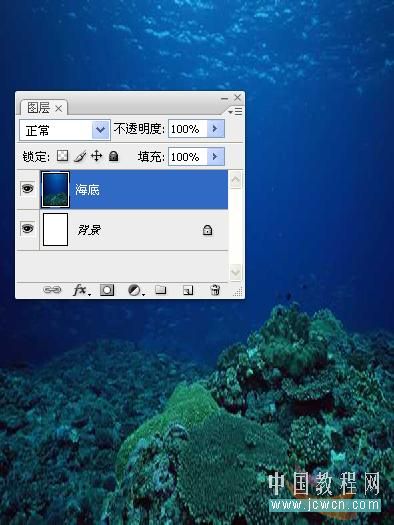Create a new layer group folder
Image resolution: width=394 pixels, height=525 pixels.
161,290
